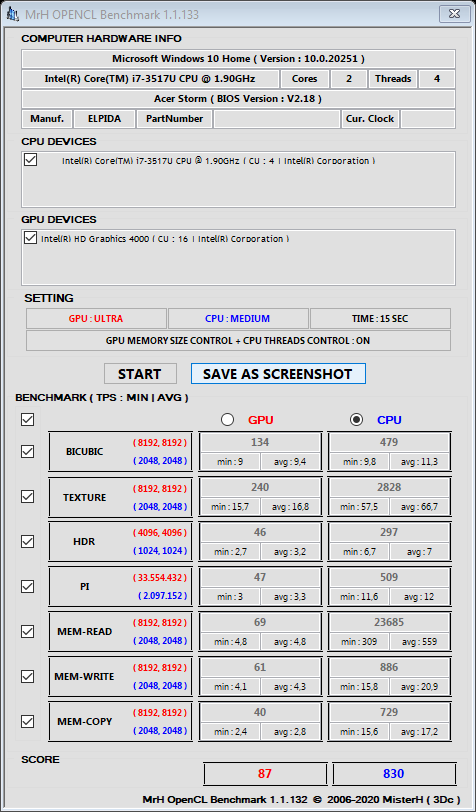
Task: Click TEXTURE CPU min : 57,5 value
Action: (x=358, y=506)
